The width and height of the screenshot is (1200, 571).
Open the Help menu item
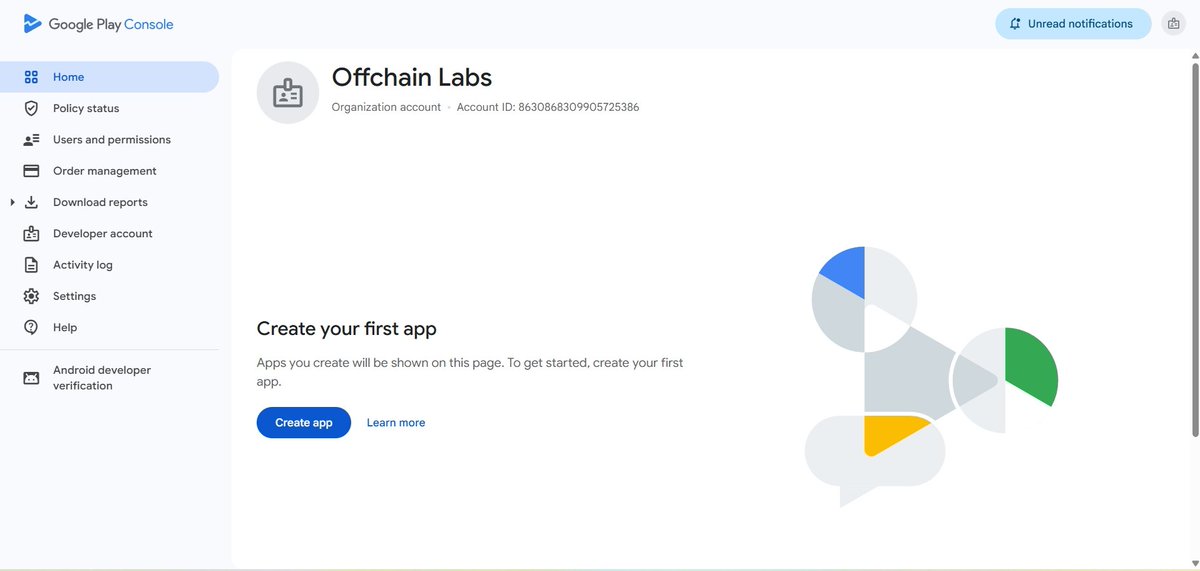point(109,327)
